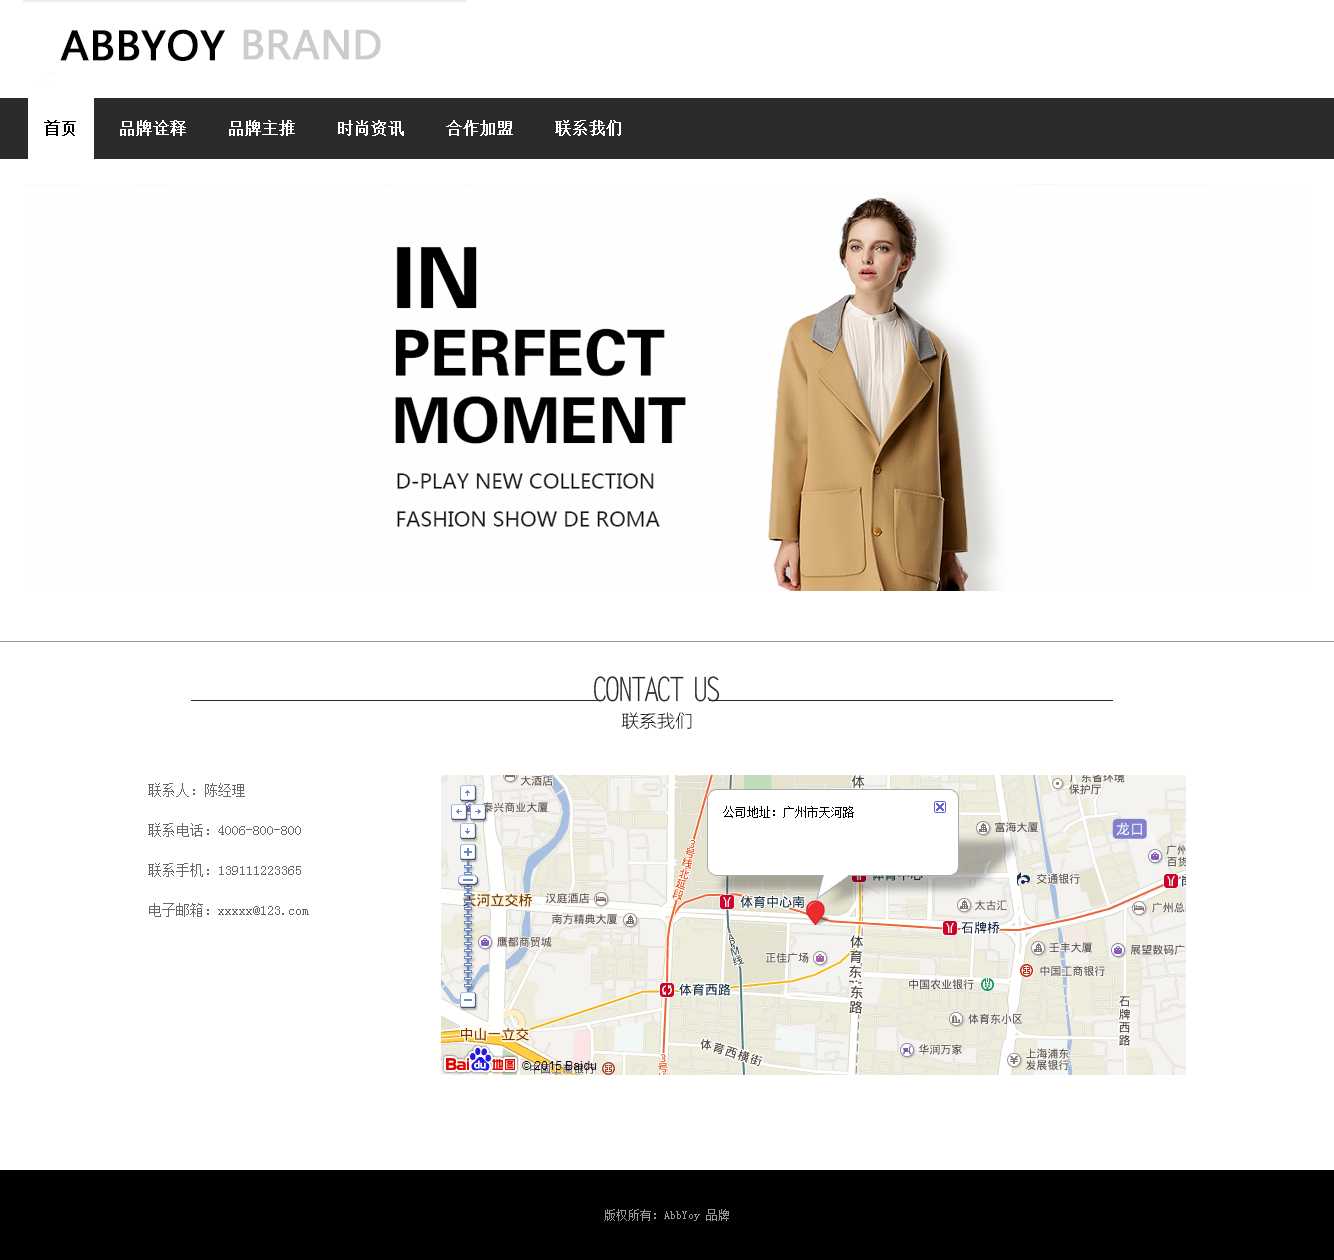This screenshot has width=1334, height=1260.
Task: Click the 石牌桥 metro station icon
Action: 950,927
